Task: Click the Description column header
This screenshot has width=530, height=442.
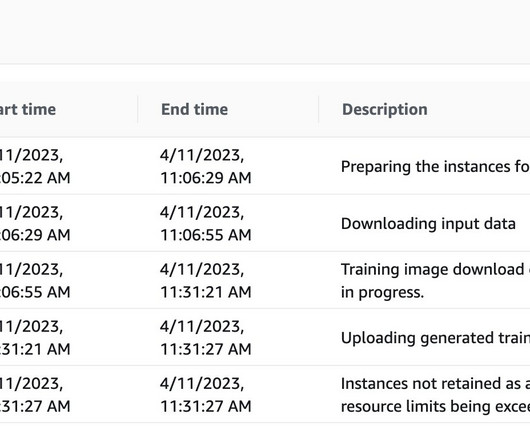Action: (x=385, y=109)
